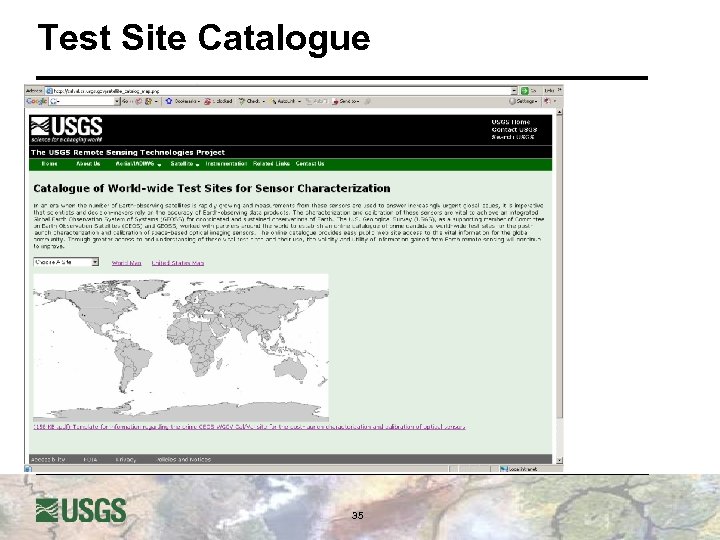Click the page icon in browser status bar
The width and height of the screenshot is (720, 540).
point(28,469)
